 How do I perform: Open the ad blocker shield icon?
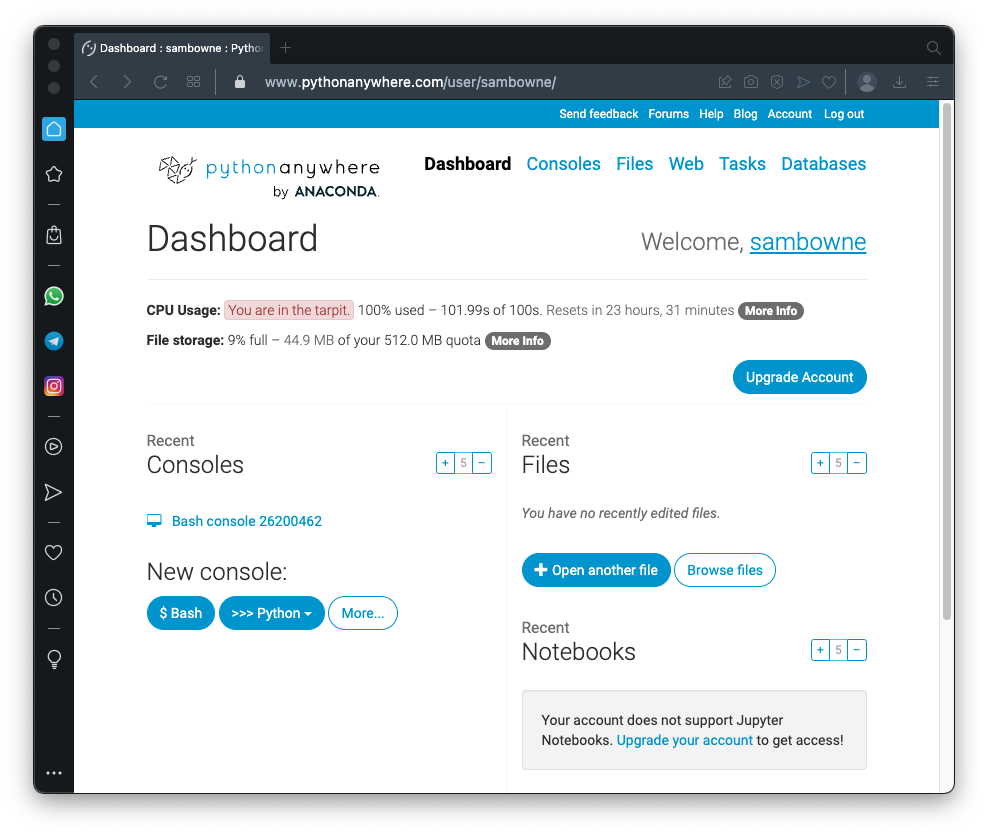point(777,82)
